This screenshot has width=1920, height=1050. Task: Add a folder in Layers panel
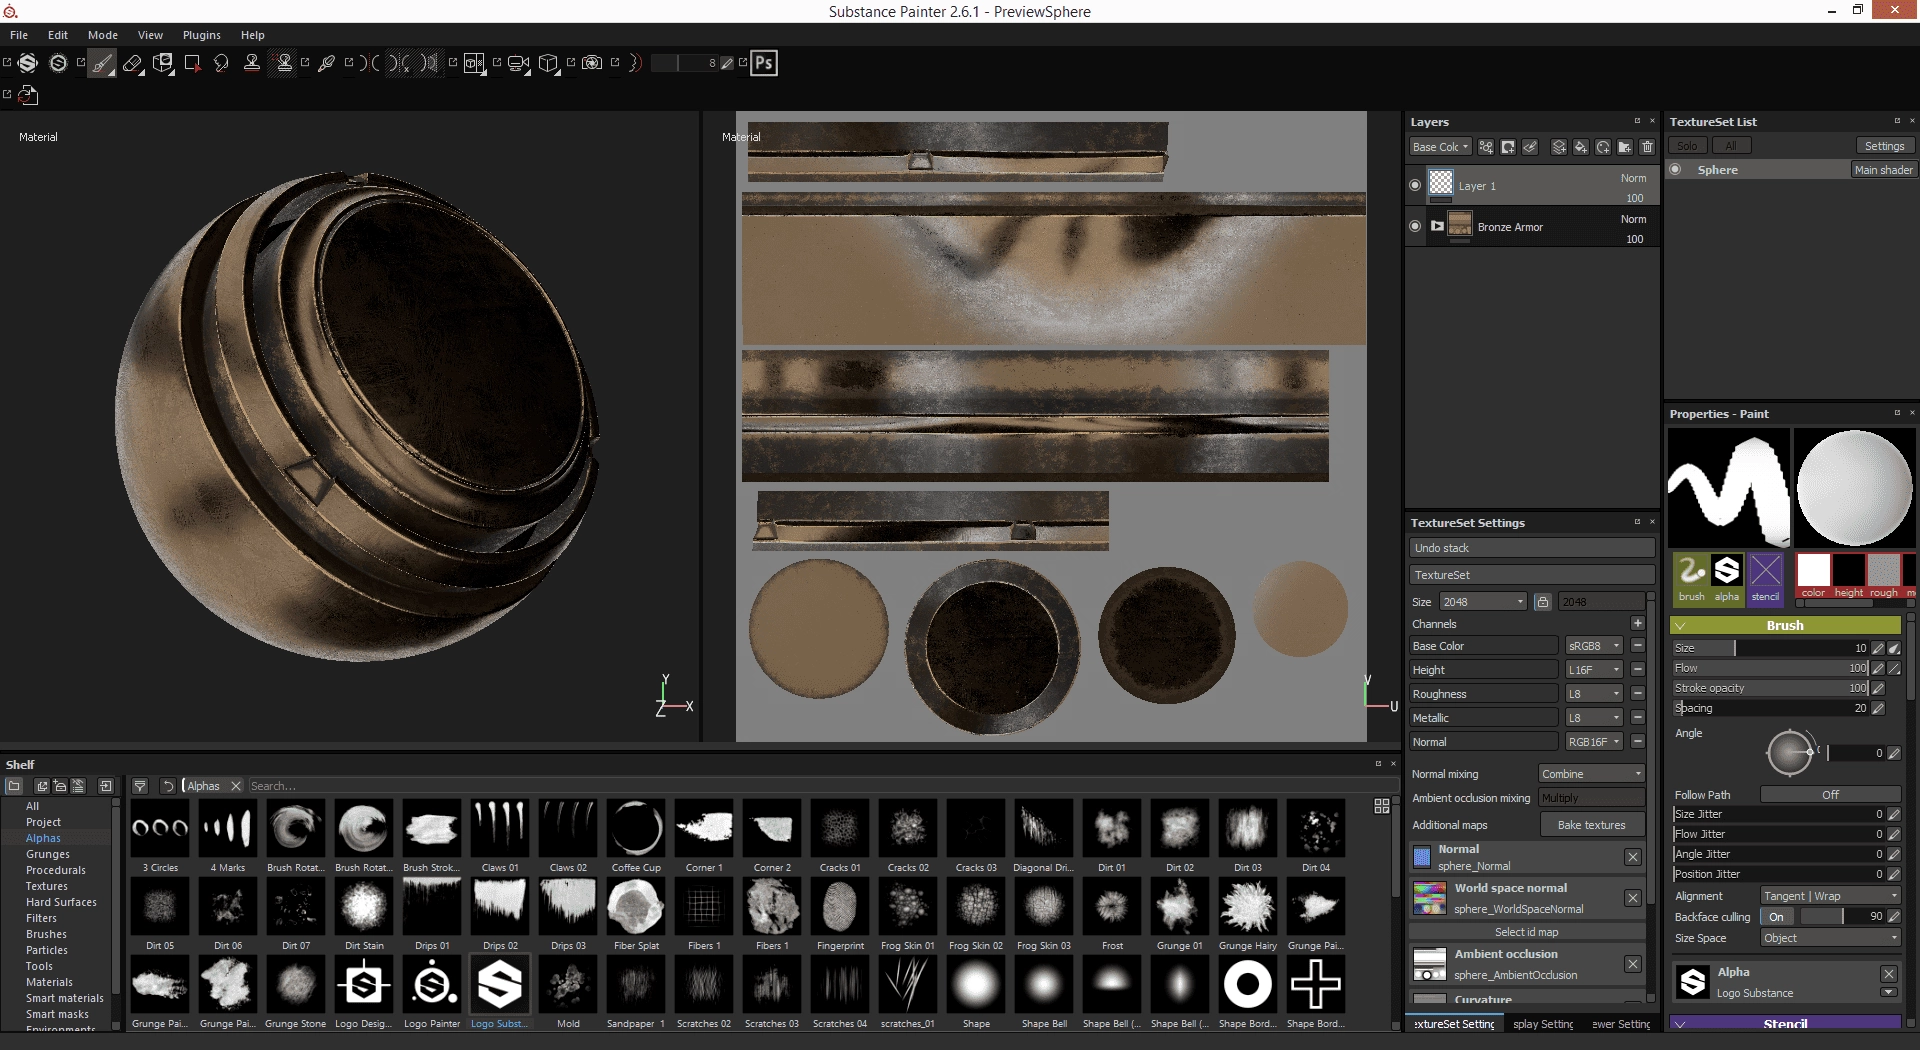click(1625, 147)
